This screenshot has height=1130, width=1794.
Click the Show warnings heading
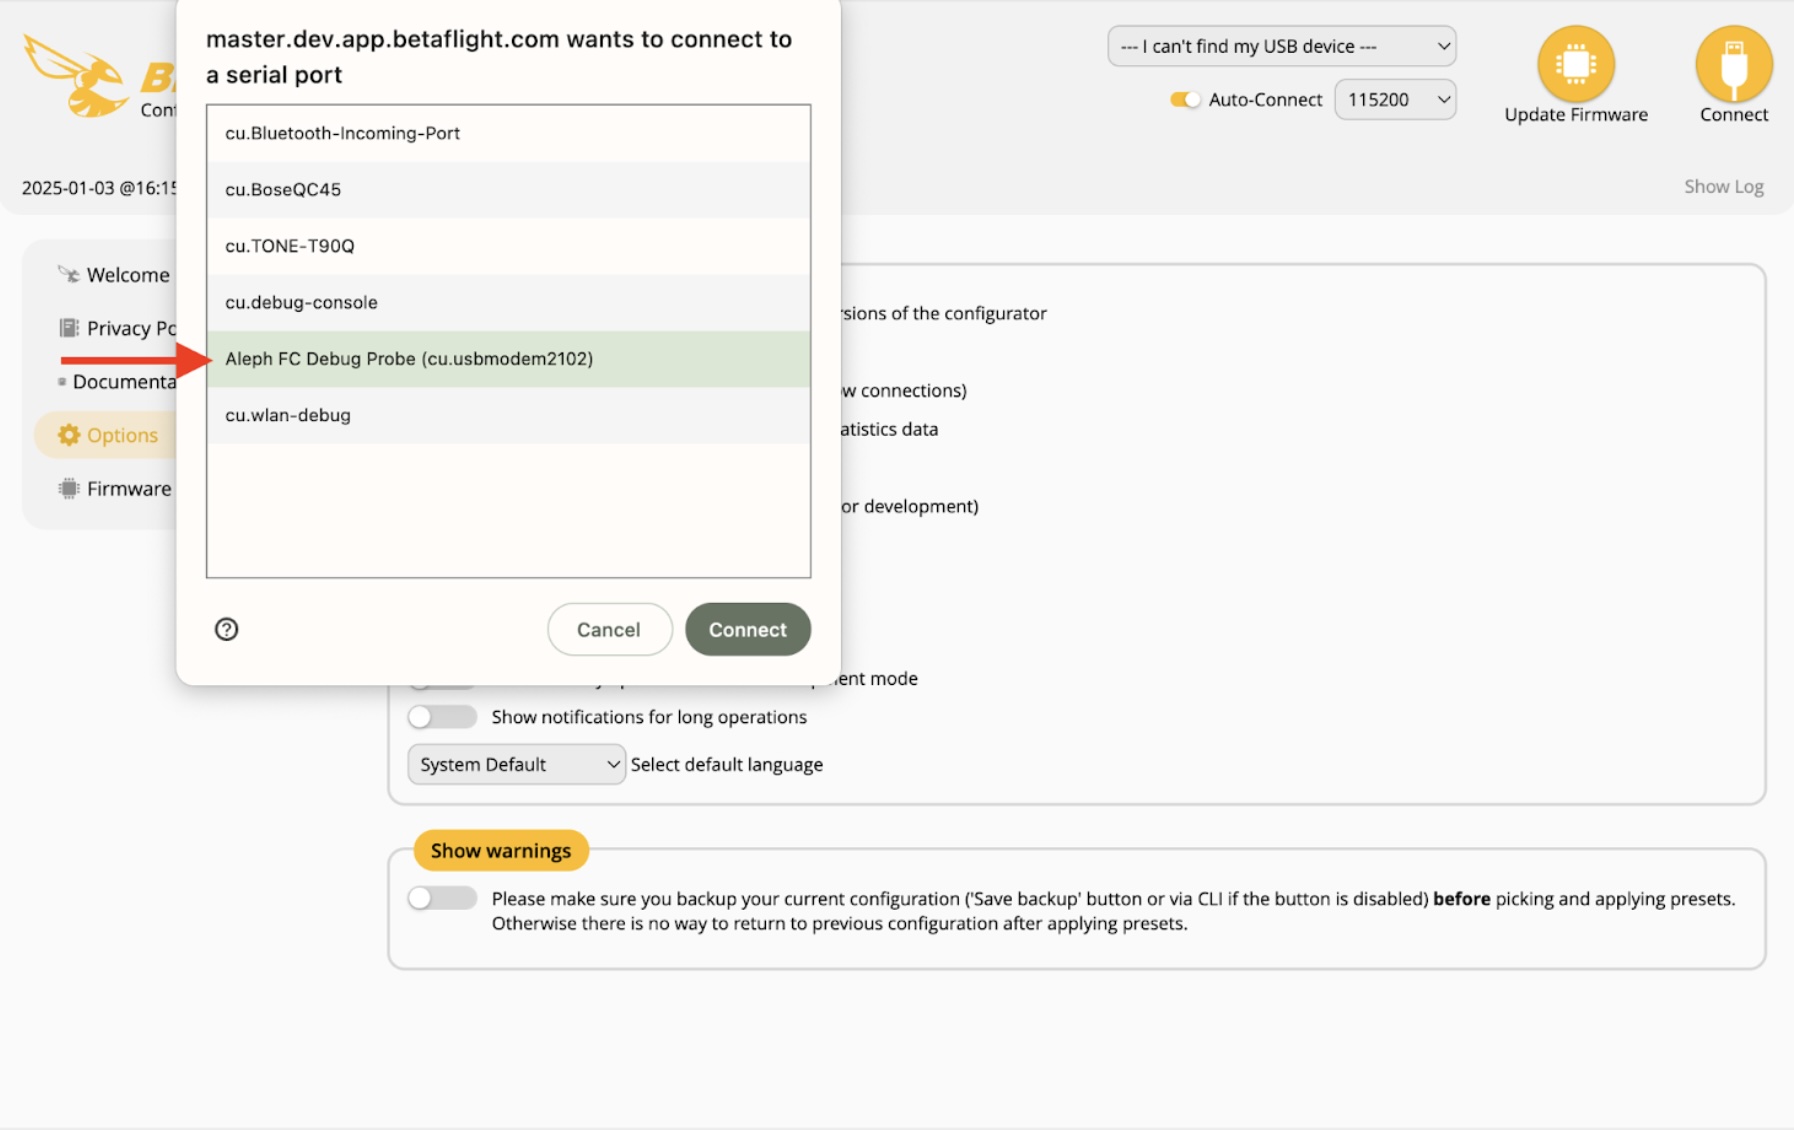point(501,850)
